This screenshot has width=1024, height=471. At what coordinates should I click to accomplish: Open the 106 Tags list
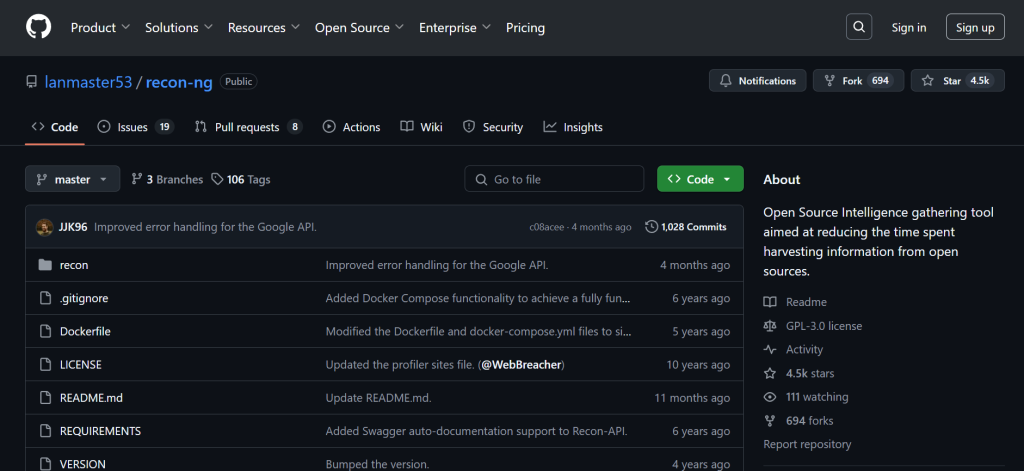click(241, 180)
